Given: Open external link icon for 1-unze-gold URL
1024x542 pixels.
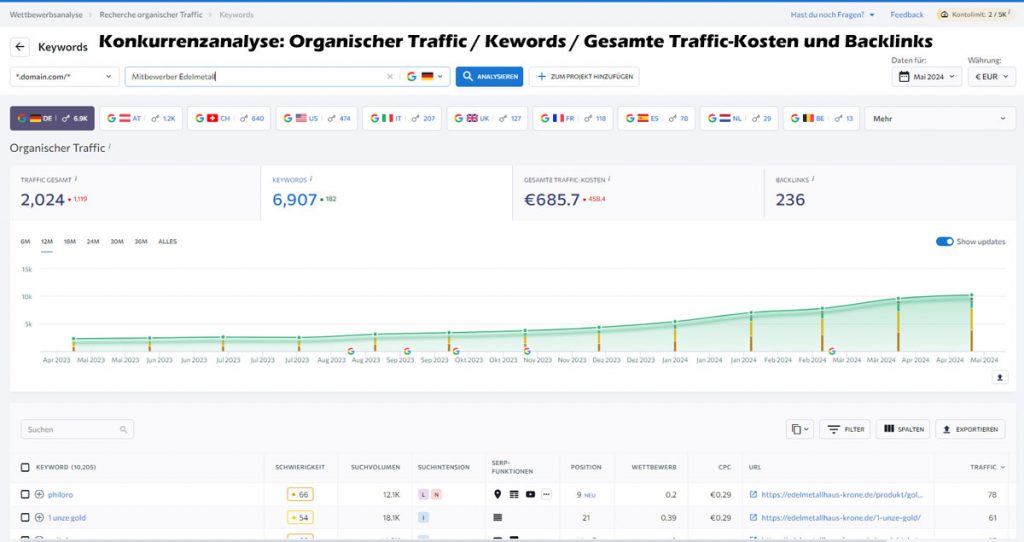Looking at the screenshot, I should (753, 517).
